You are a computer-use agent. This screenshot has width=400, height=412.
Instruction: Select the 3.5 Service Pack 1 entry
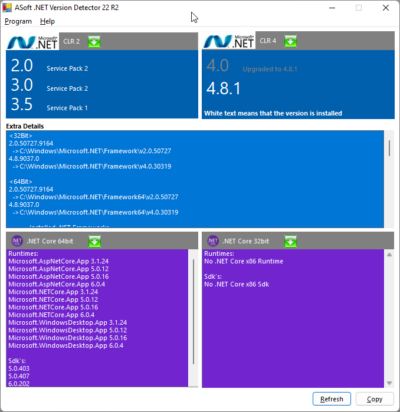pos(49,105)
